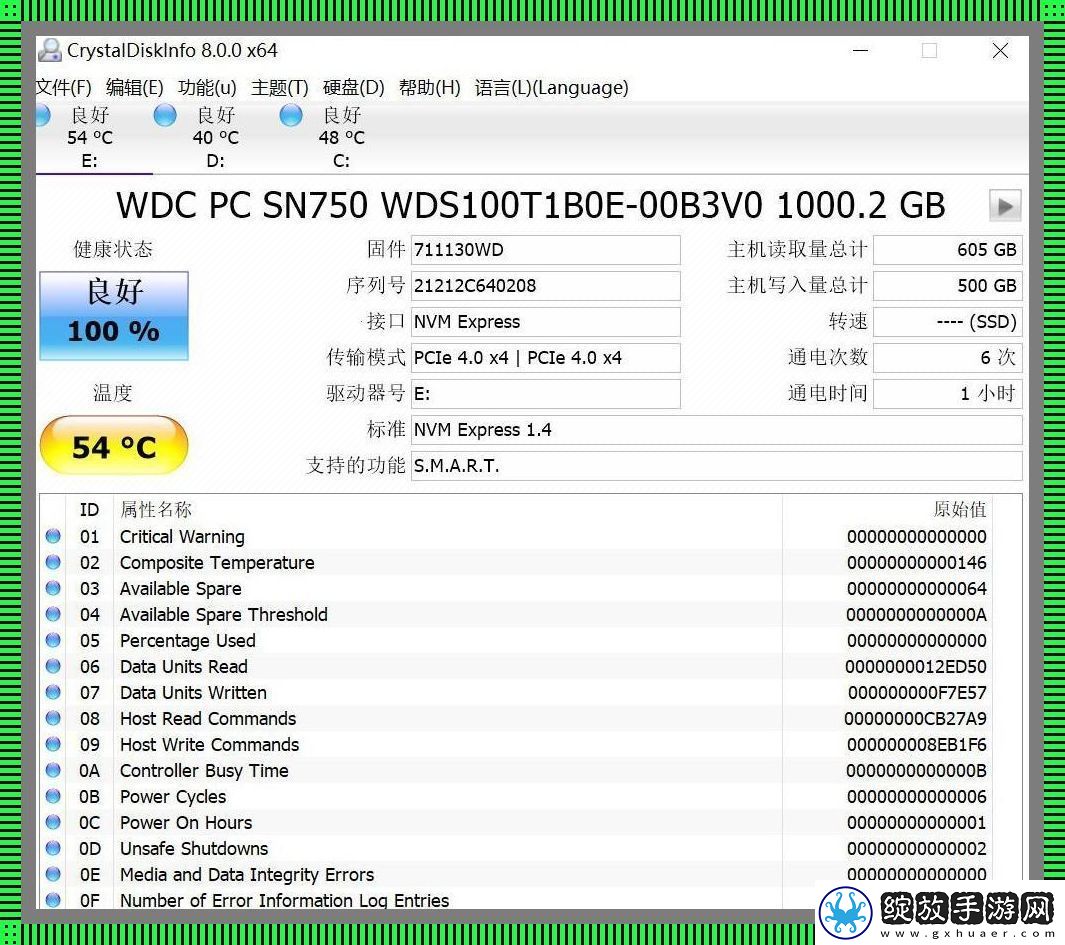Click rotation rate value ---- (SSD)
This screenshot has height=945, width=1065.
pyautogui.click(x=947, y=322)
